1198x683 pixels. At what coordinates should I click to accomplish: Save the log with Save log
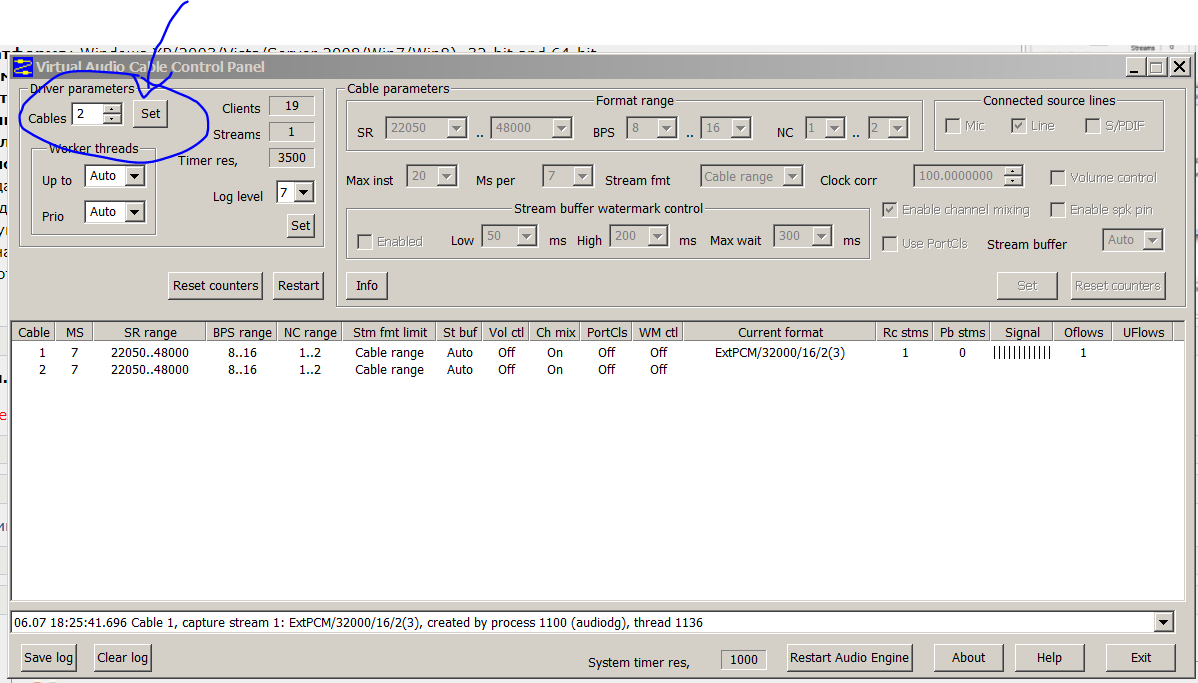[48, 658]
